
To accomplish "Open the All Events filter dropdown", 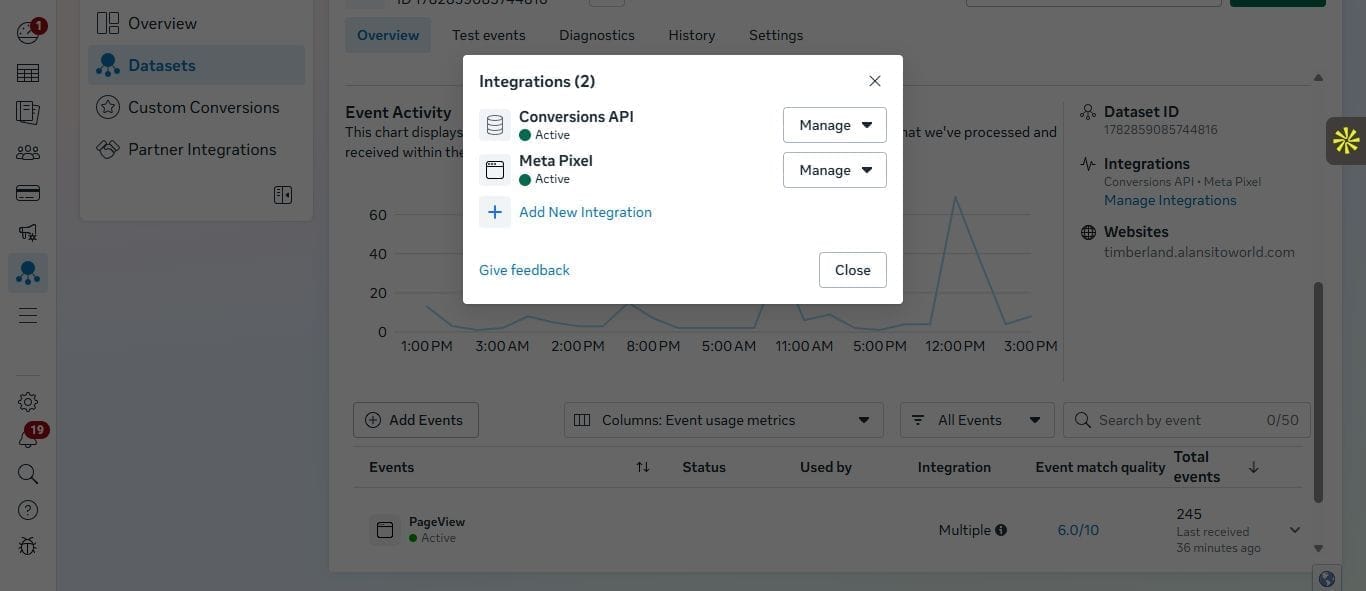I will click(977, 420).
